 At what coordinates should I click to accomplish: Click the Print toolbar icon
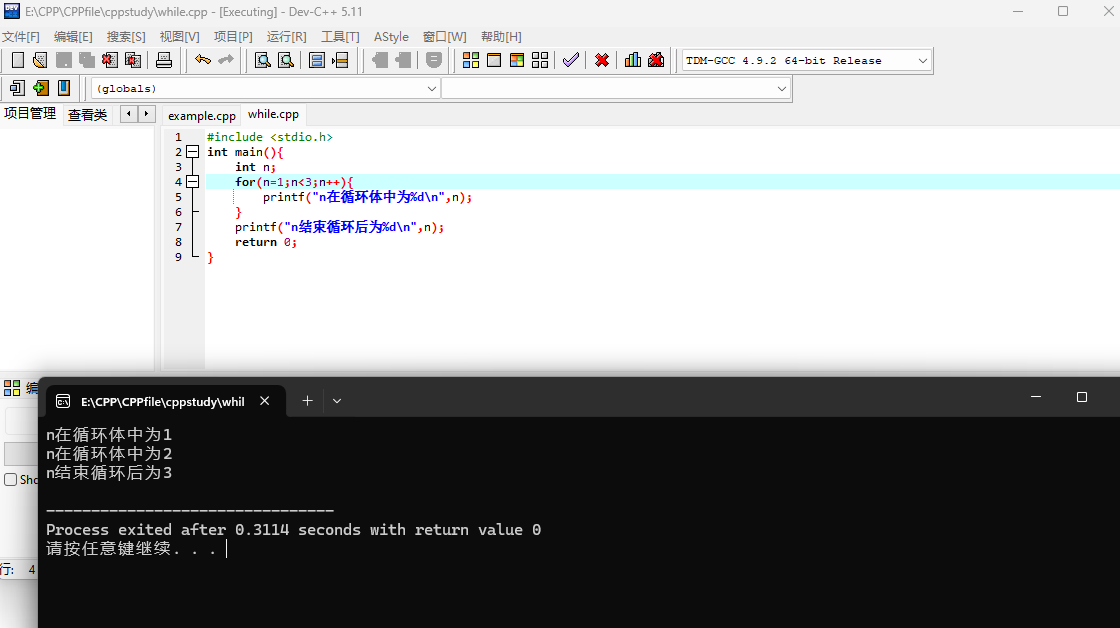pyautogui.click(x=164, y=60)
